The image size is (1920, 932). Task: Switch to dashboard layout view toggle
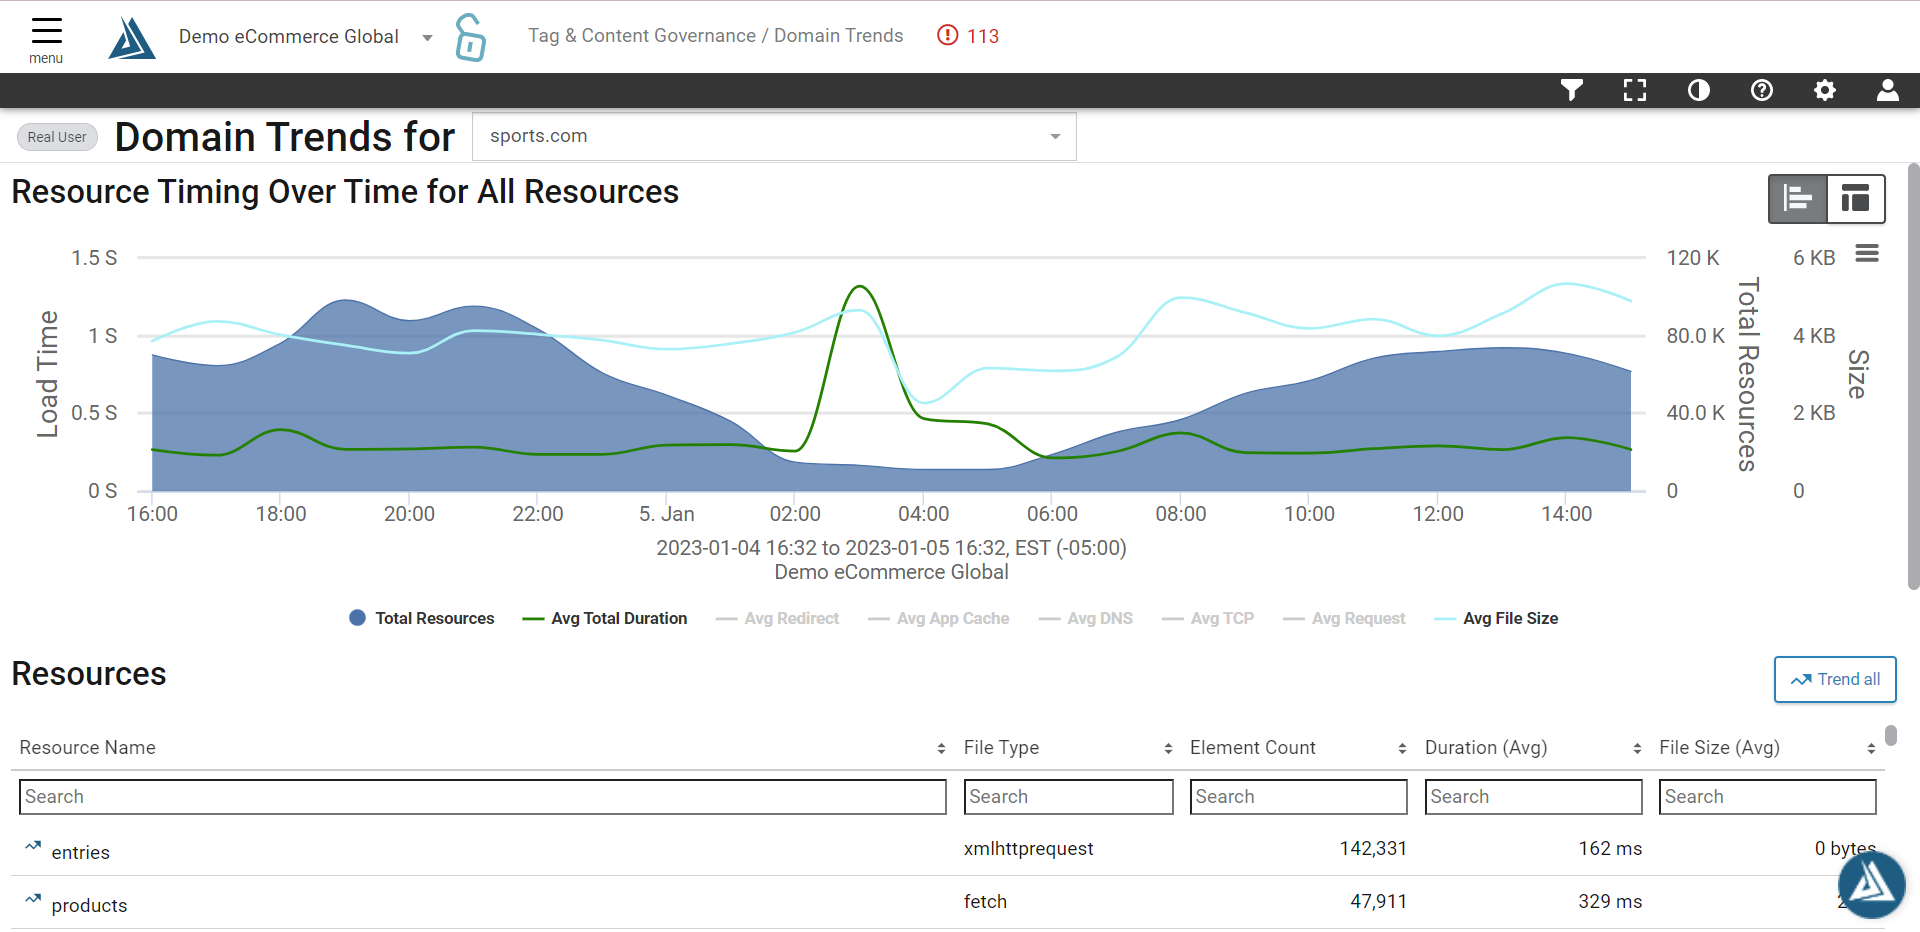point(1855,198)
